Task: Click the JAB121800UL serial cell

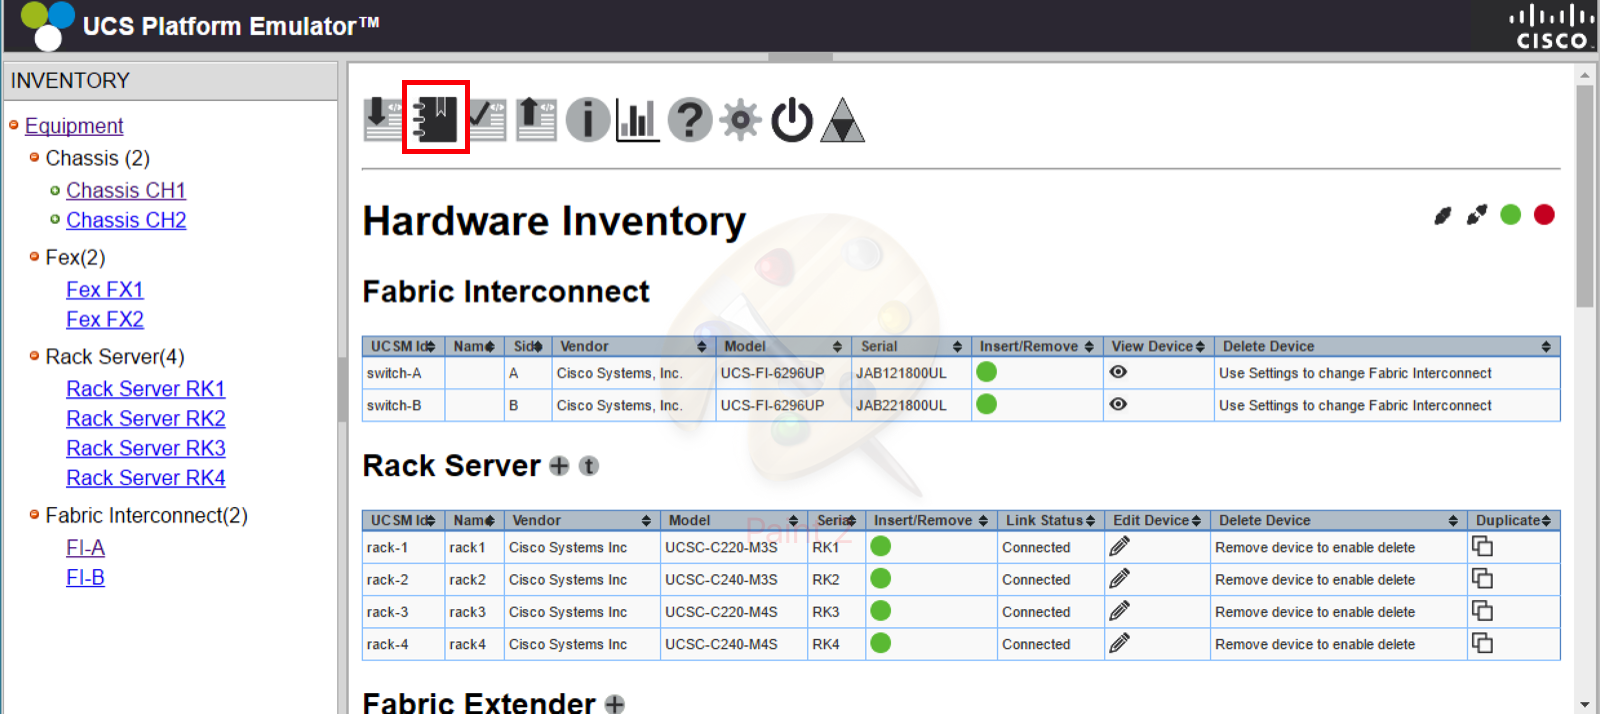Action: point(911,373)
